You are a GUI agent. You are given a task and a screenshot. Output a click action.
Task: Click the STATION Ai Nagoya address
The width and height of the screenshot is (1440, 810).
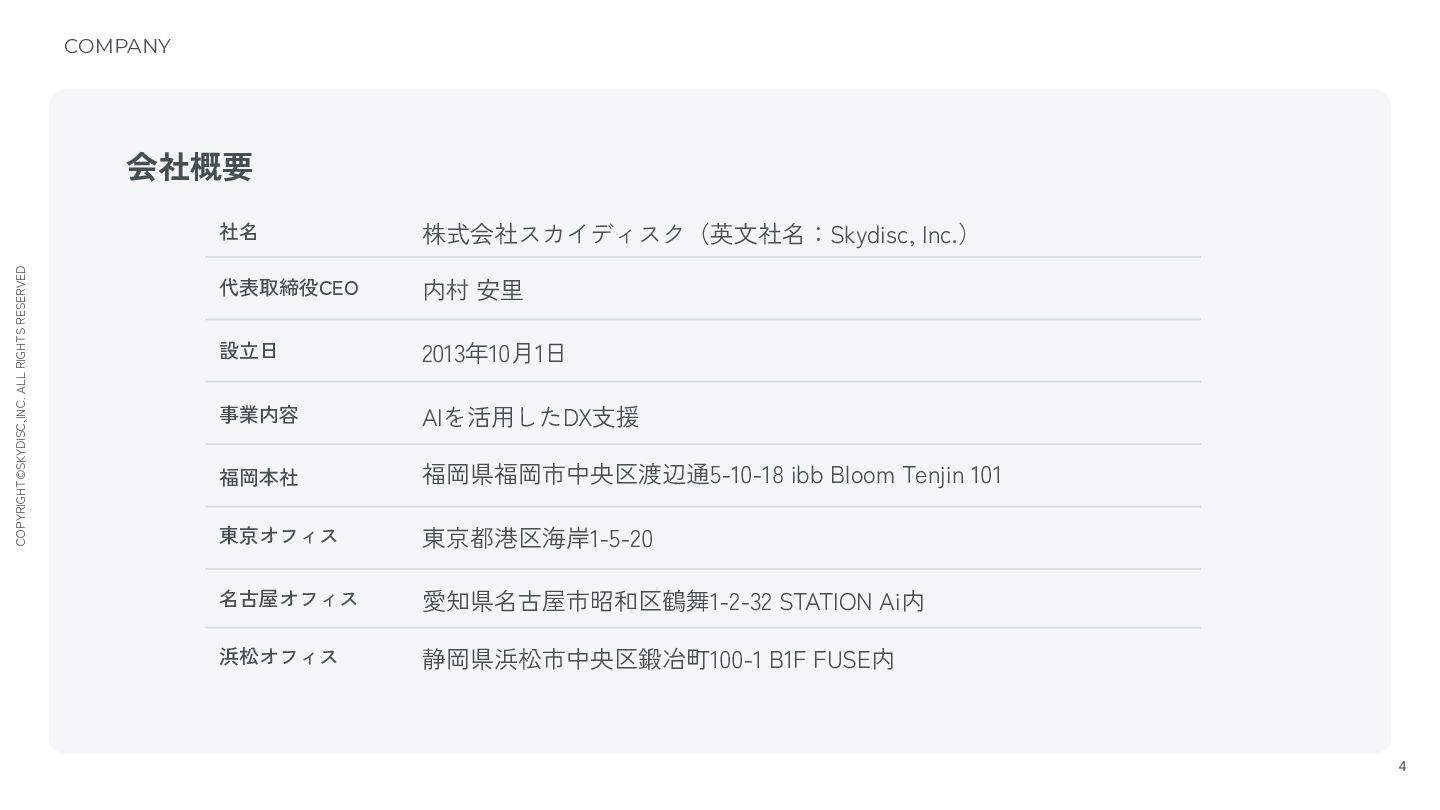tap(673, 602)
